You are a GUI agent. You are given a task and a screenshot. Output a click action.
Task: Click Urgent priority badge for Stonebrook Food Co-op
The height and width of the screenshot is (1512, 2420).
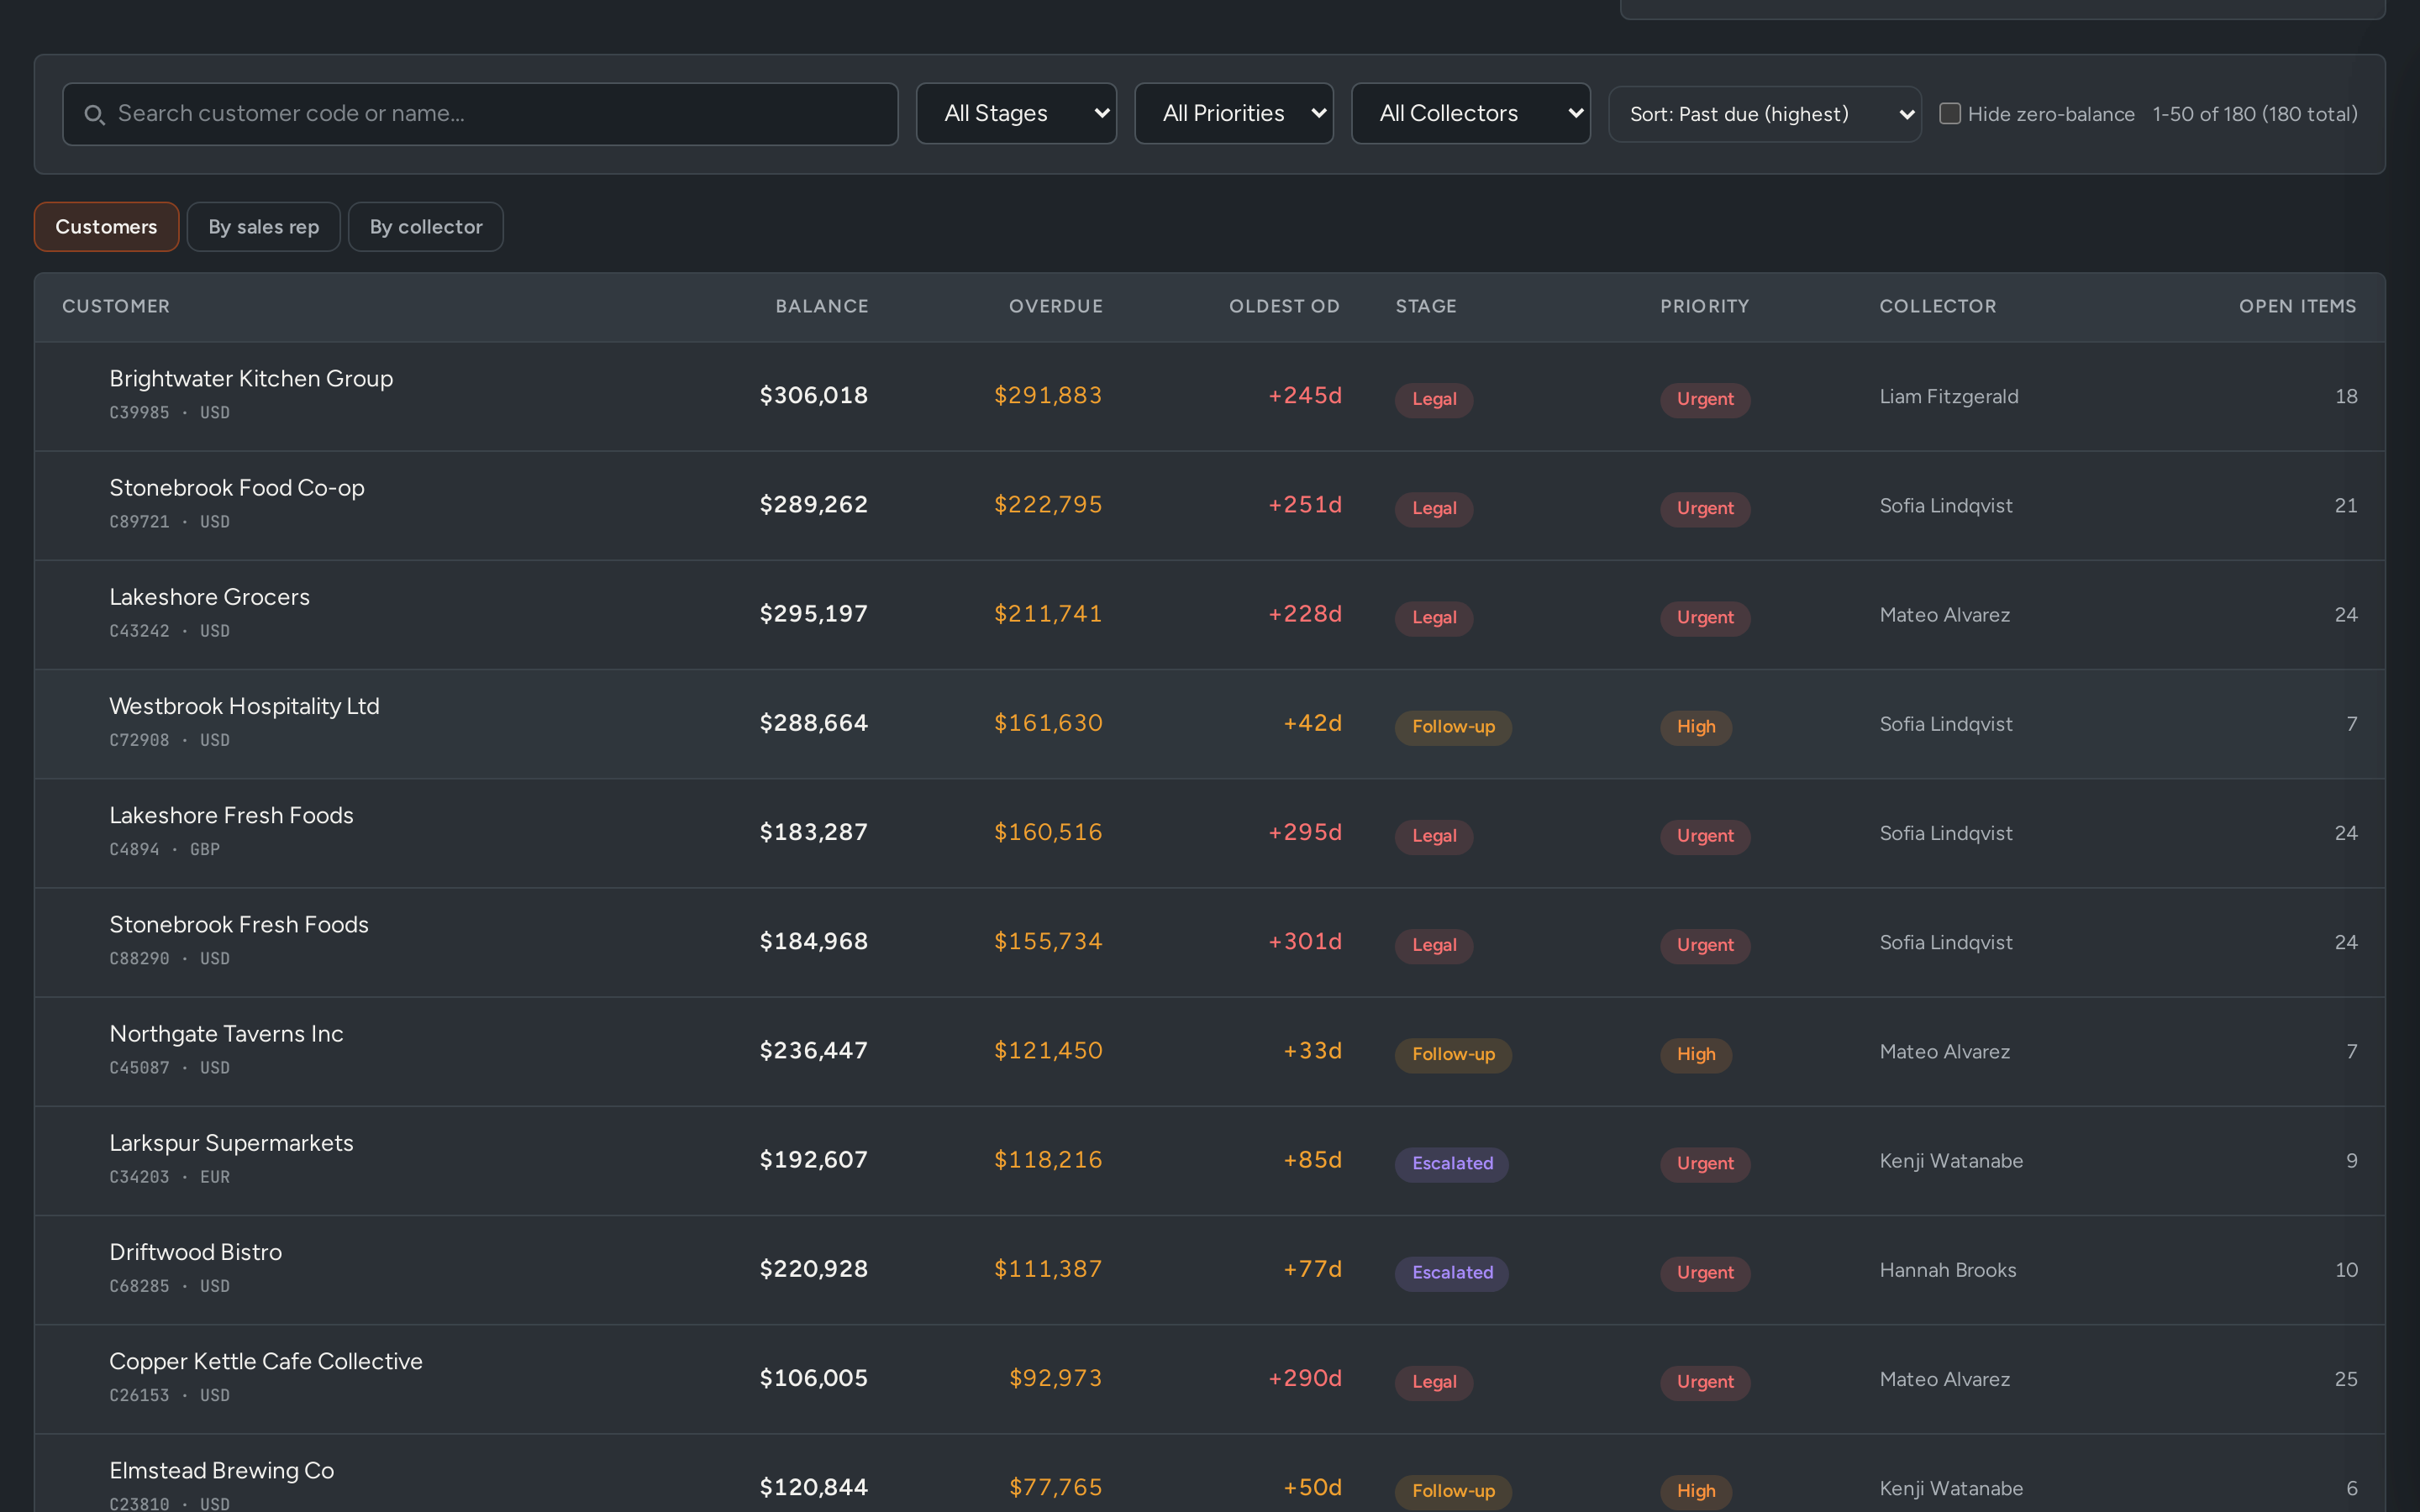(1705, 508)
